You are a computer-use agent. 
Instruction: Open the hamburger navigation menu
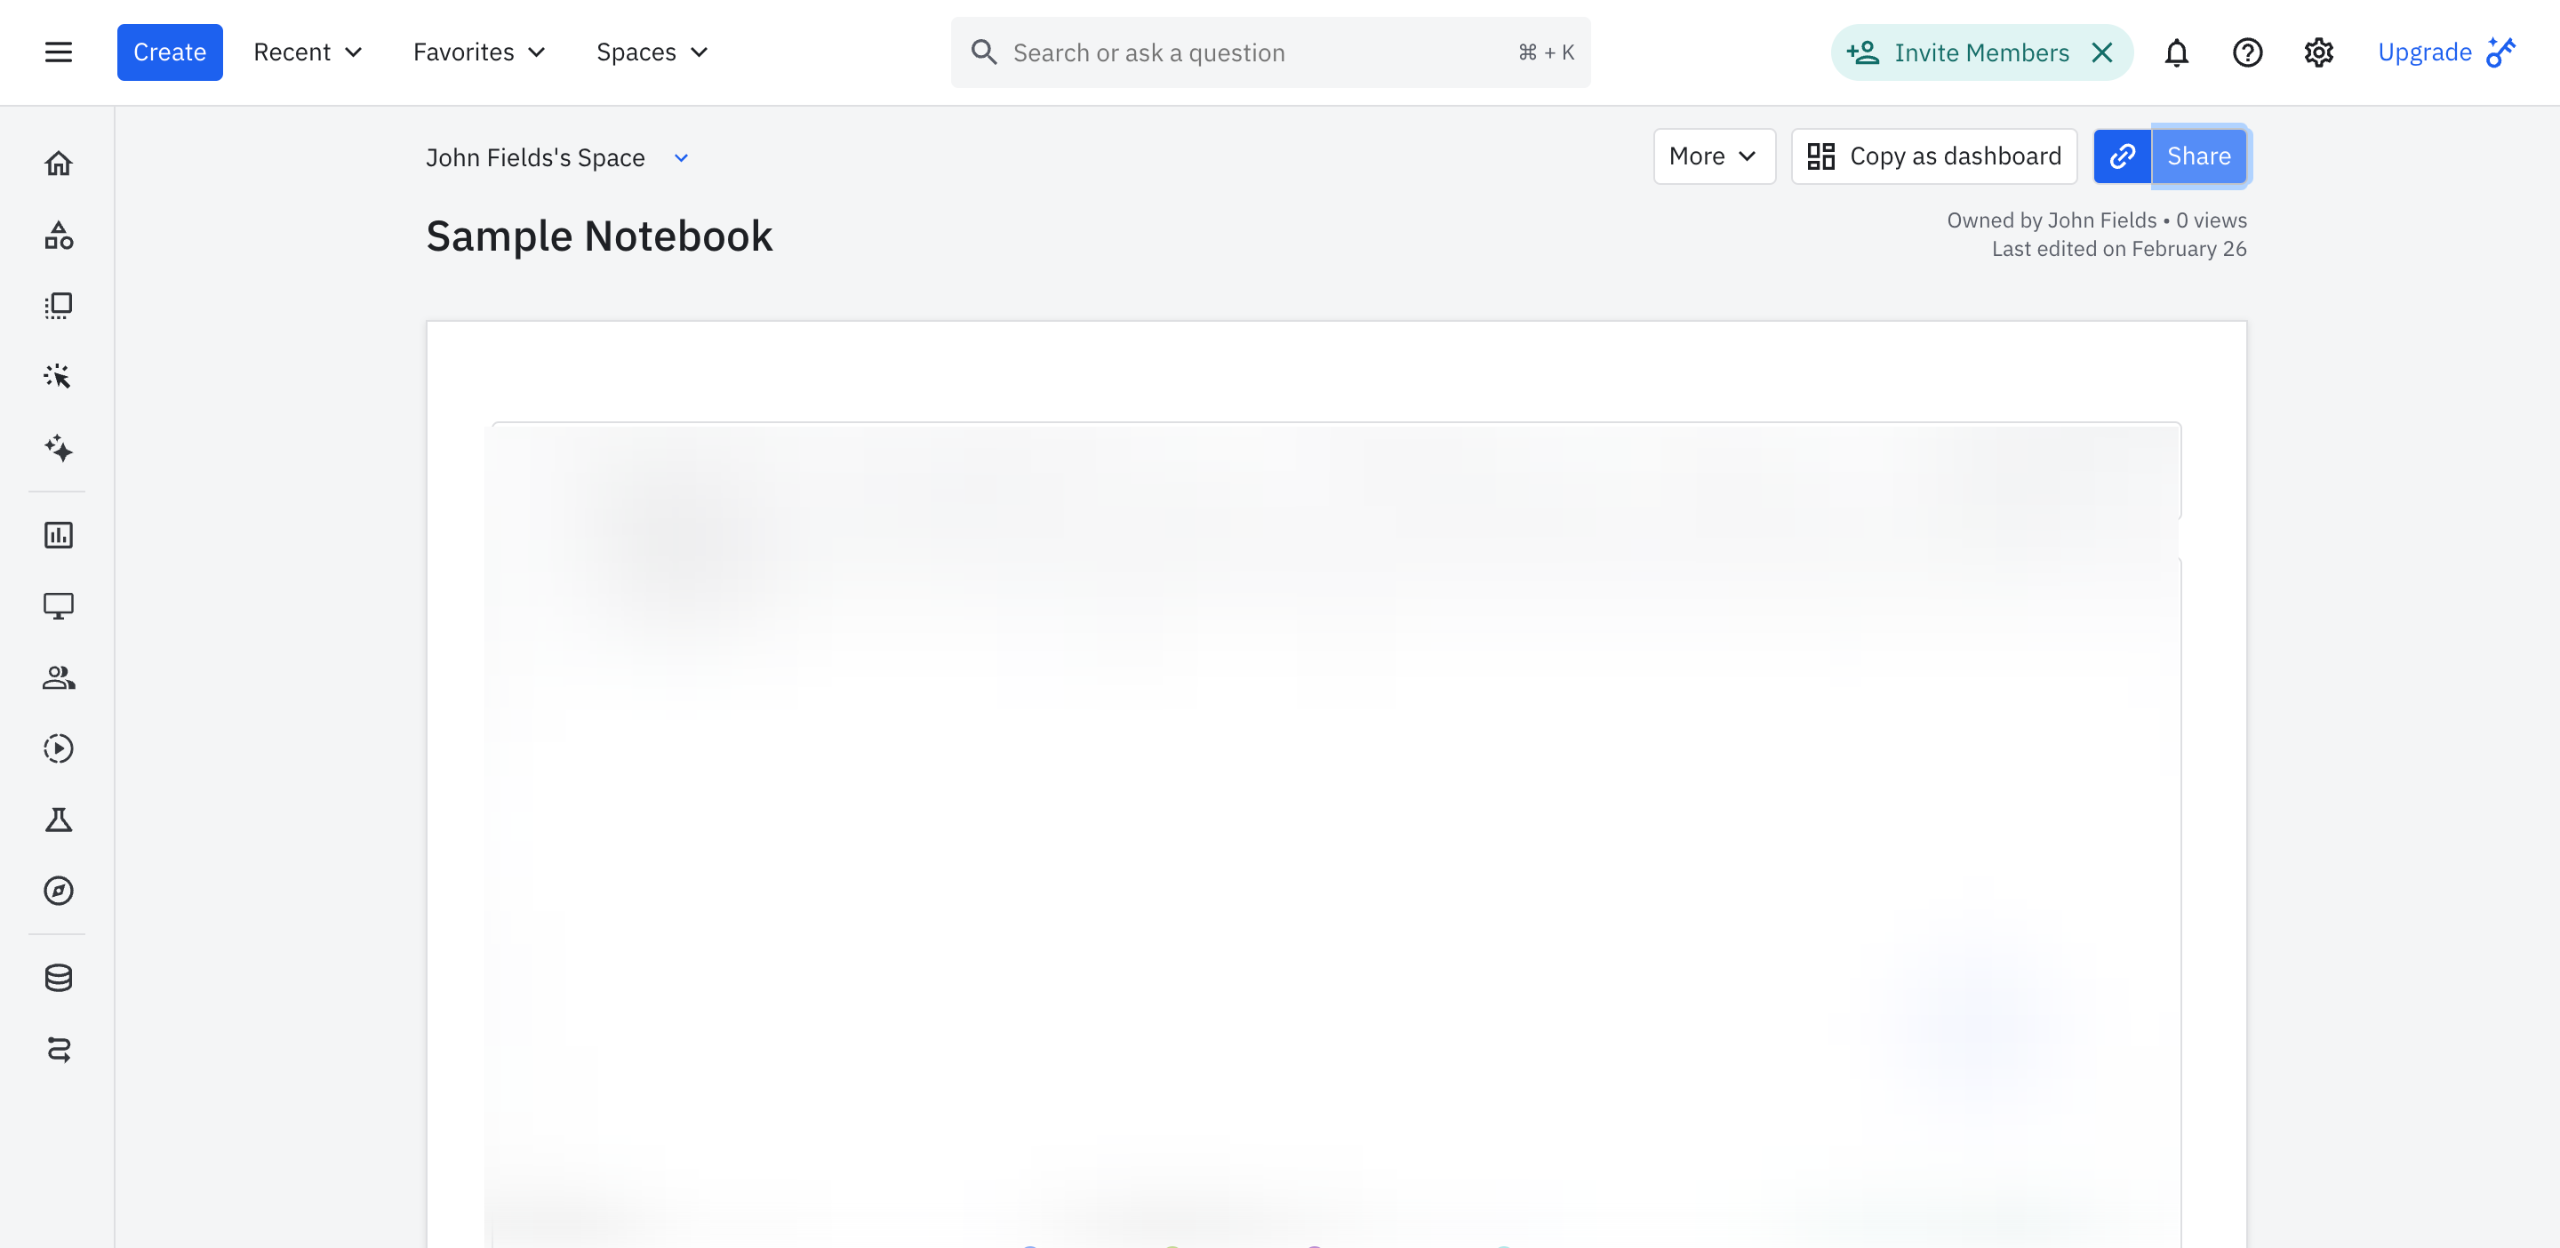tap(58, 52)
